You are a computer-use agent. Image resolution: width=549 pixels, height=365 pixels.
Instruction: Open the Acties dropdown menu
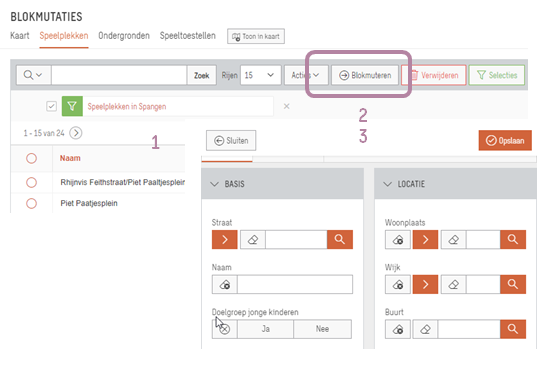306,75
